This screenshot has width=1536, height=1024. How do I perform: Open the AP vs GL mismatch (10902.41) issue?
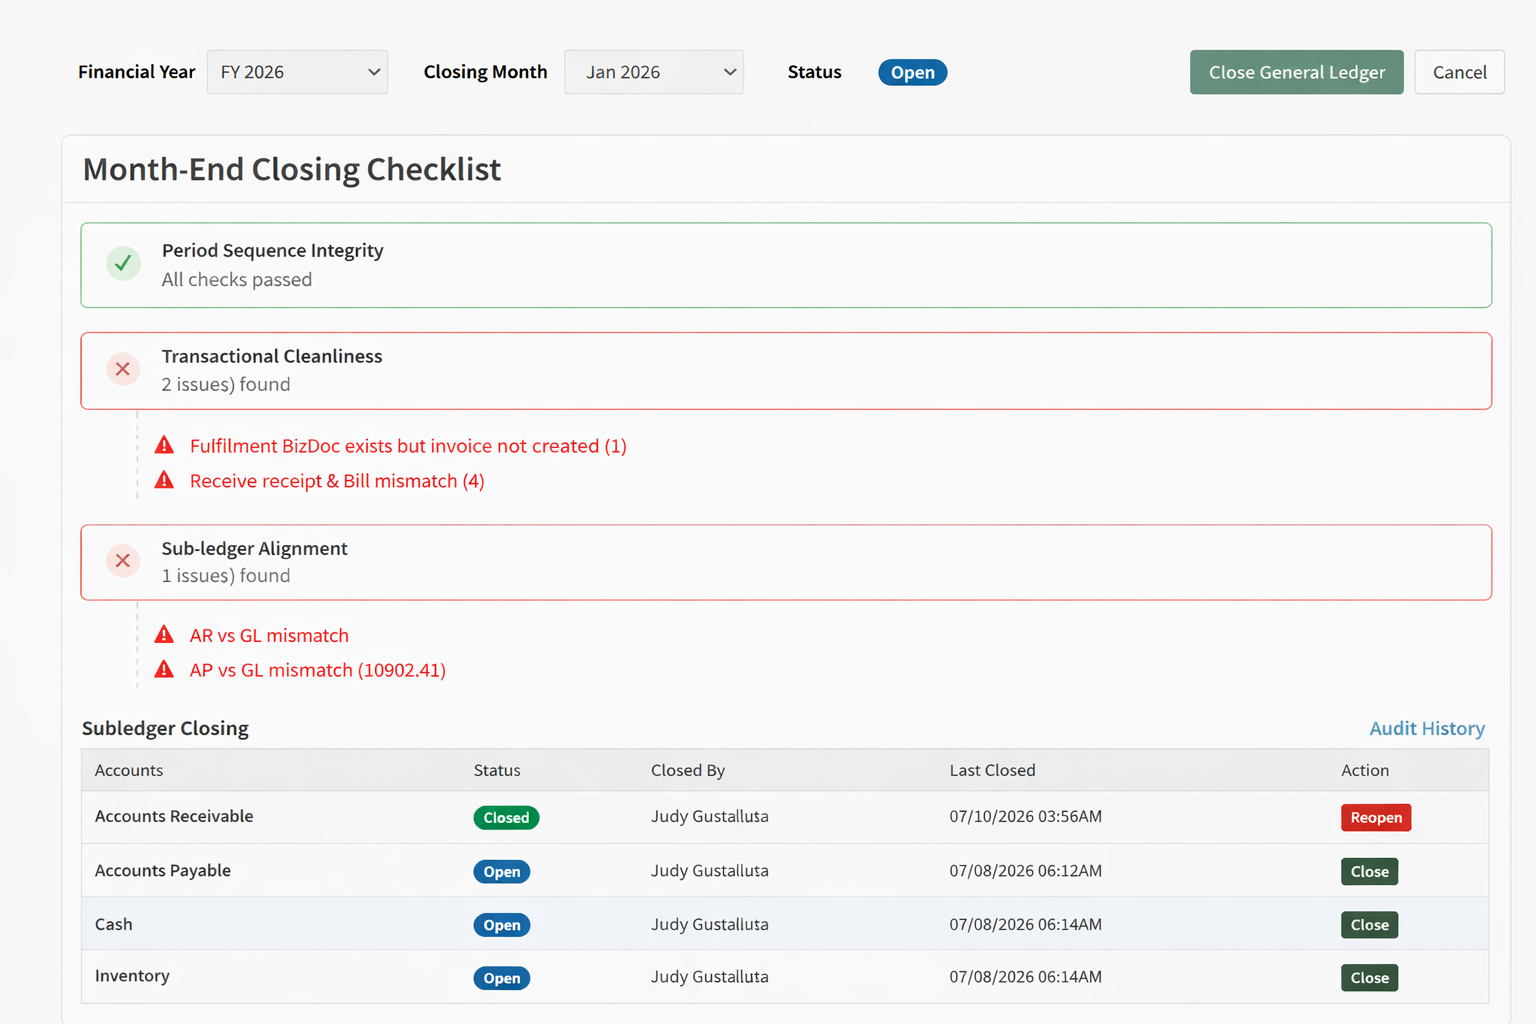pos(318,670)
